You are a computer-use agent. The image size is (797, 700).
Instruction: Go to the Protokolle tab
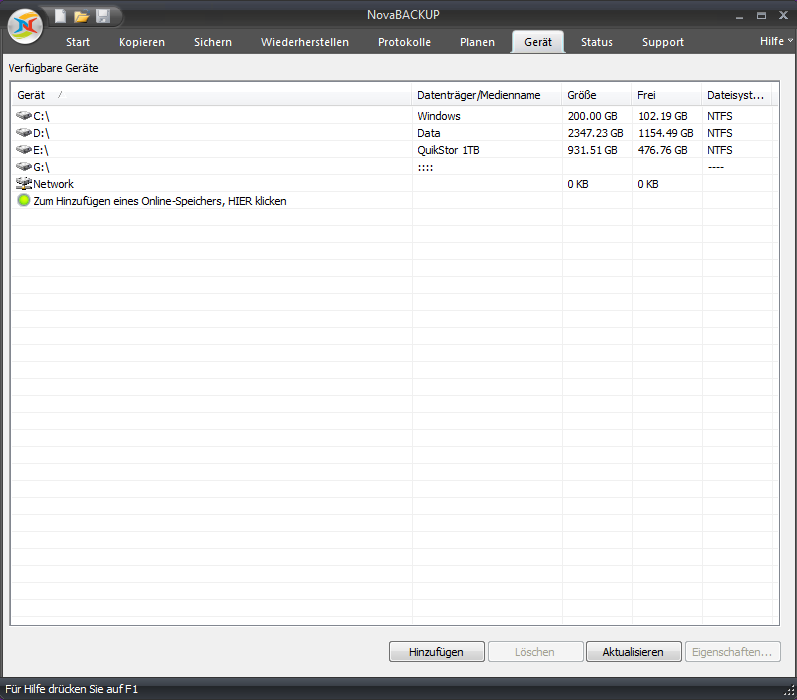[404, 42]
